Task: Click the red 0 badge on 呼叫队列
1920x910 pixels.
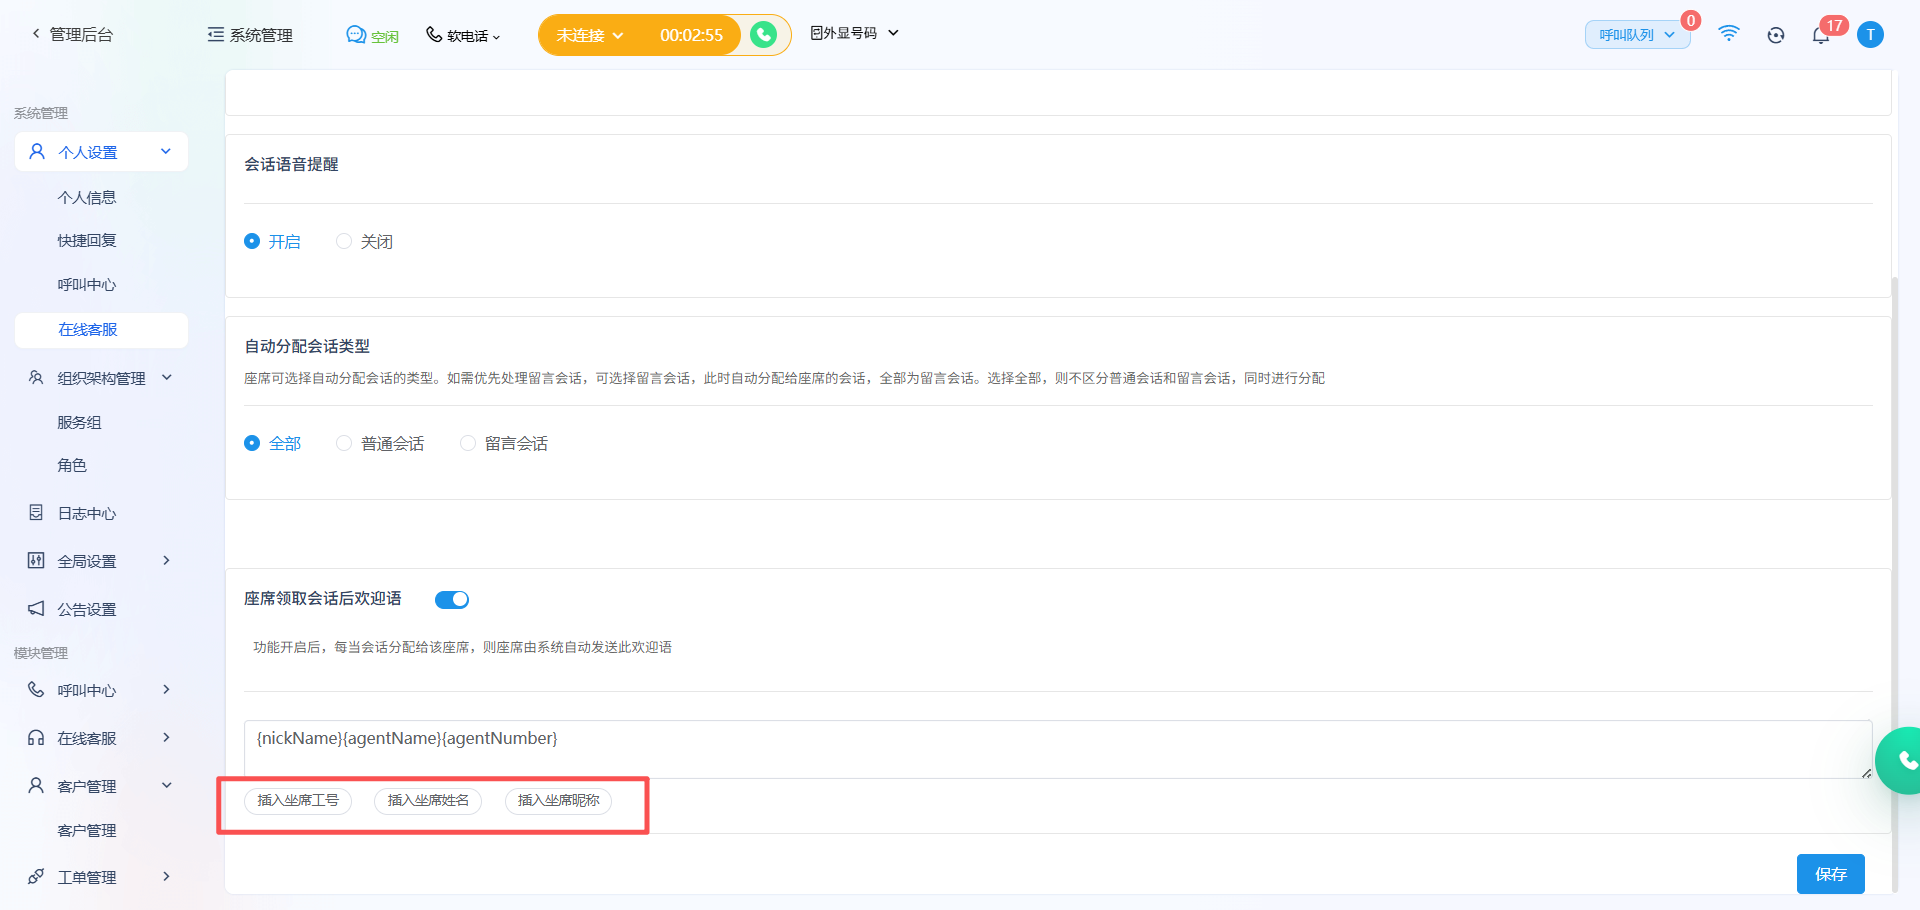Action: (x=1691, y=21)
